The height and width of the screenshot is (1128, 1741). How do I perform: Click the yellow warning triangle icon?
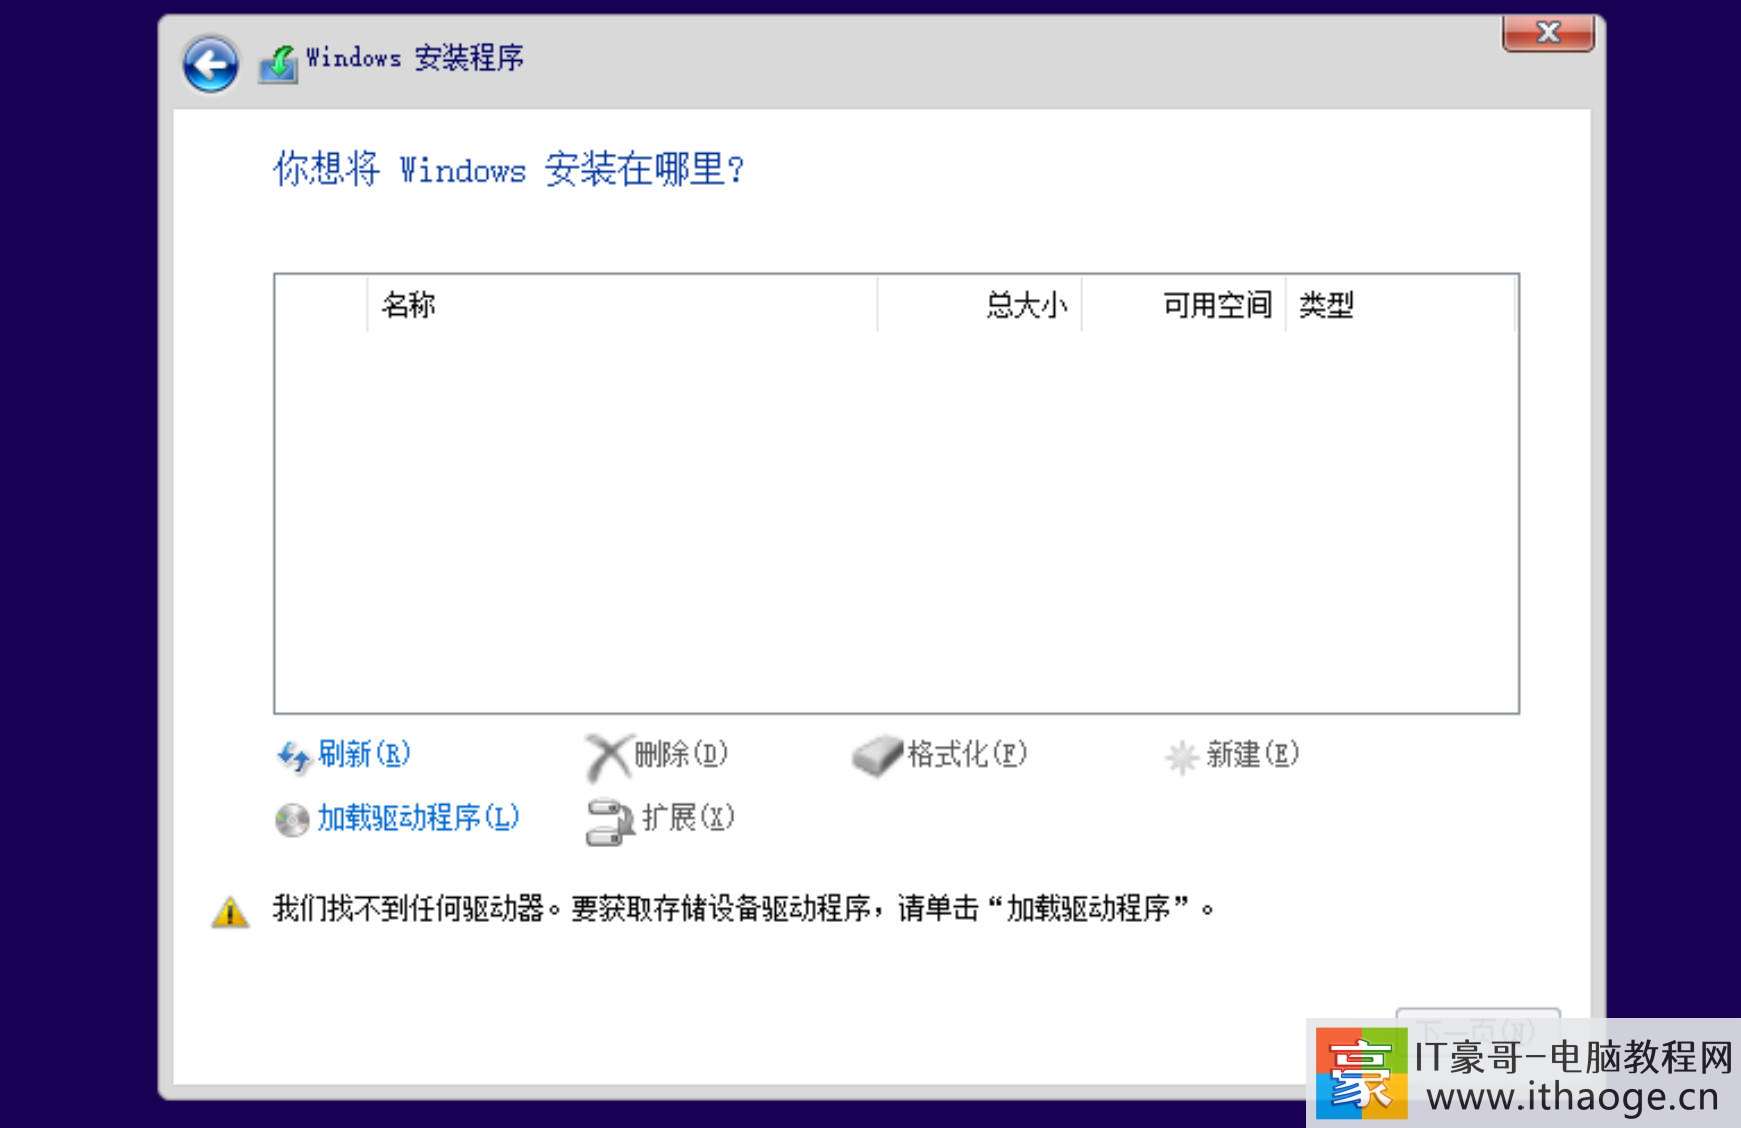click(230, 912)
